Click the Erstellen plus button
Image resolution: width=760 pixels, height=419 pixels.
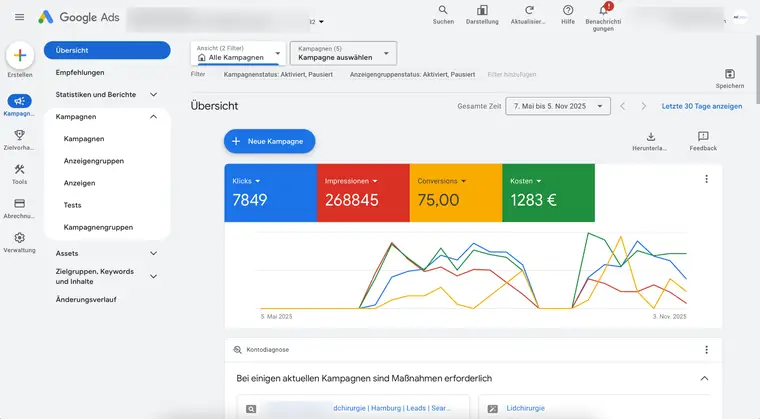coord(20,55)
